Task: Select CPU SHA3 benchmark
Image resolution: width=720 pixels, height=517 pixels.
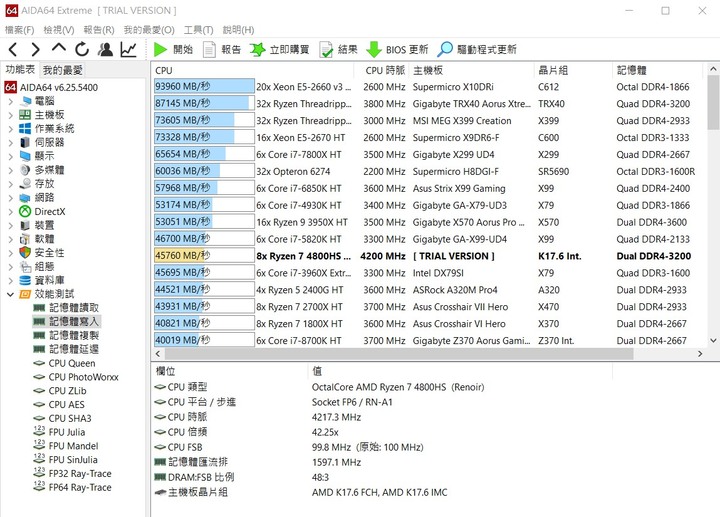Action: pyautogui.click(x=62, y=418)
